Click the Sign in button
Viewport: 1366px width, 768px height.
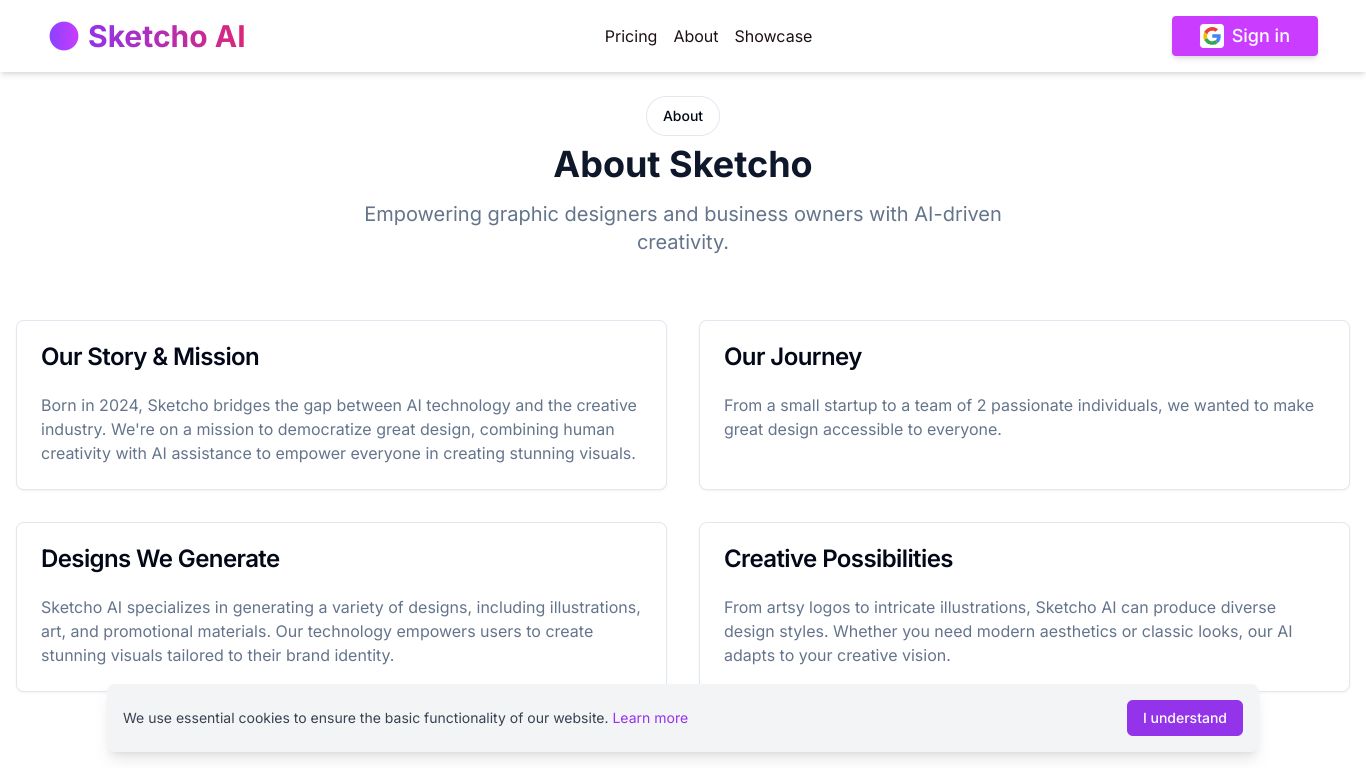click(x=1245, y=36)
